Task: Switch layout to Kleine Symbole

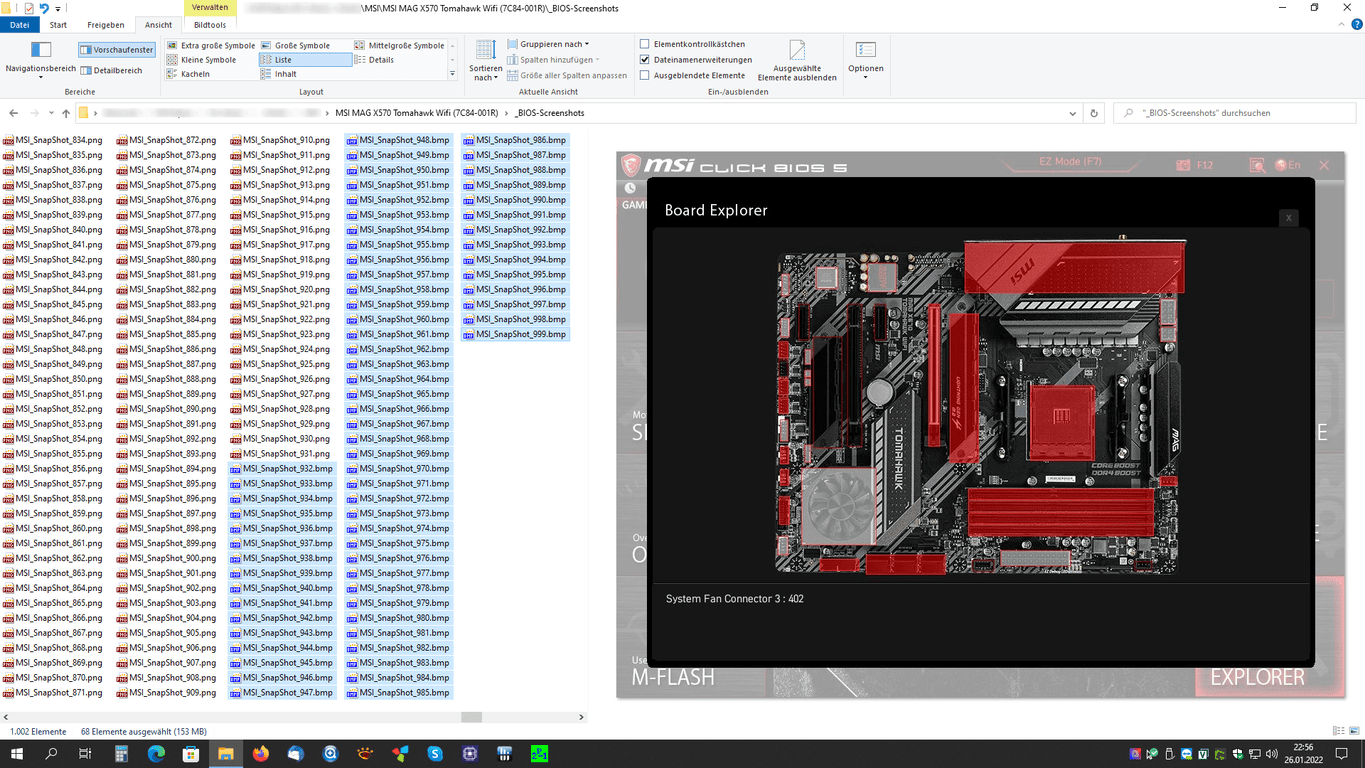Action: click(x=201, y=59)
